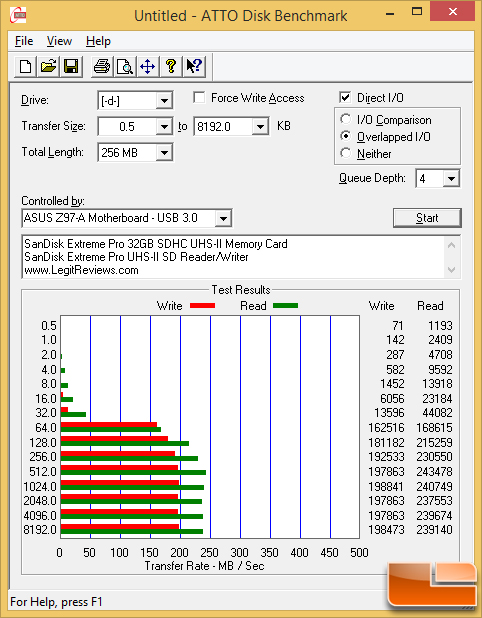This screenshot has width=482, height=618.
Task: Click the description box scroll down arrow
Action: click(x=452, y=270)
